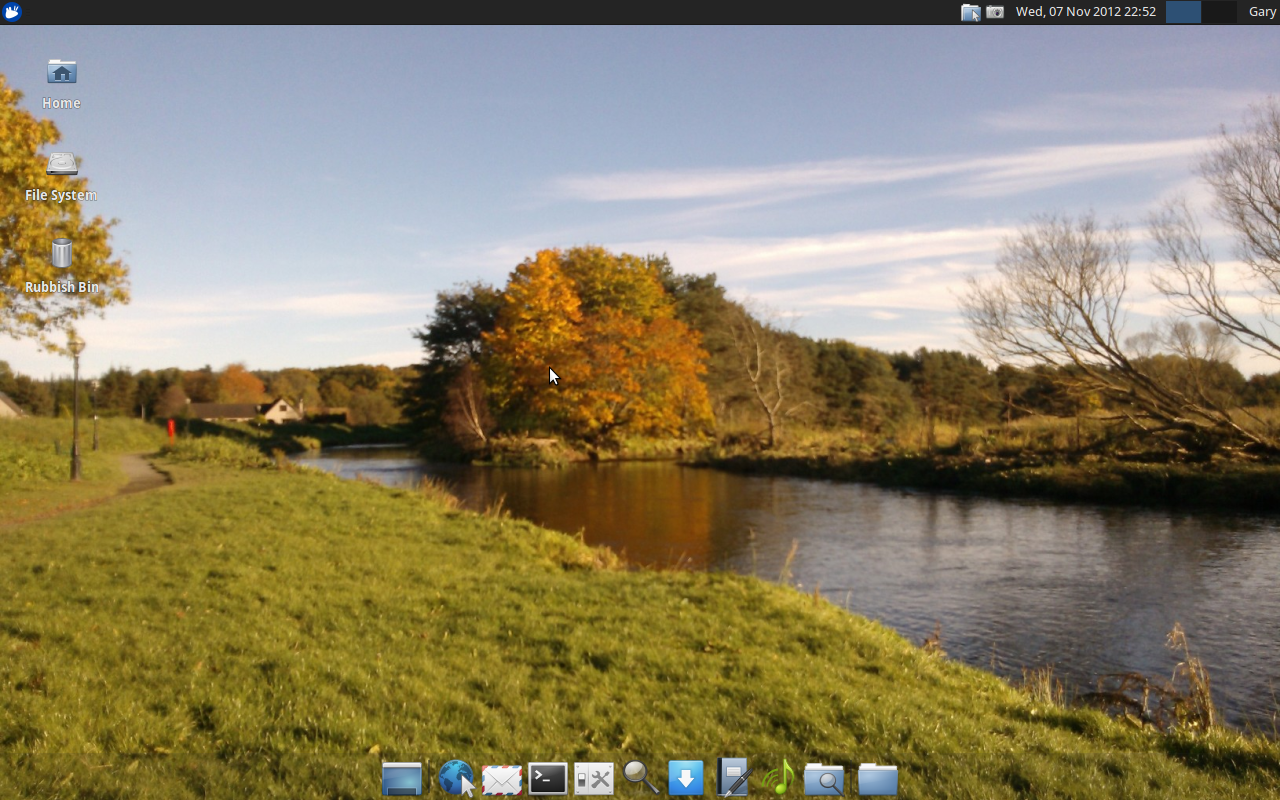Open the mail client envelope icon
The width and height of the screenshot is (1280, 800).
tap(501, 779)
